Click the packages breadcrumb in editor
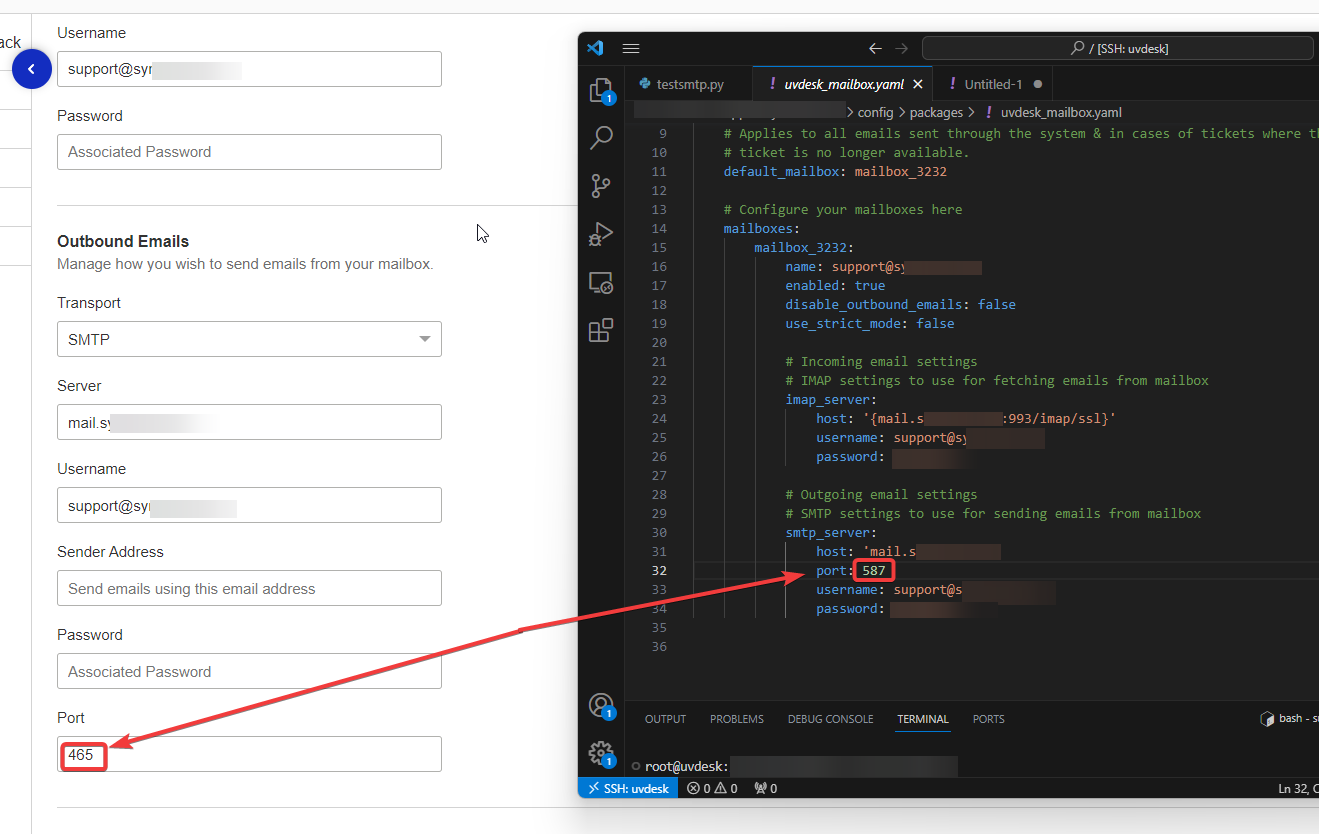 936,112
